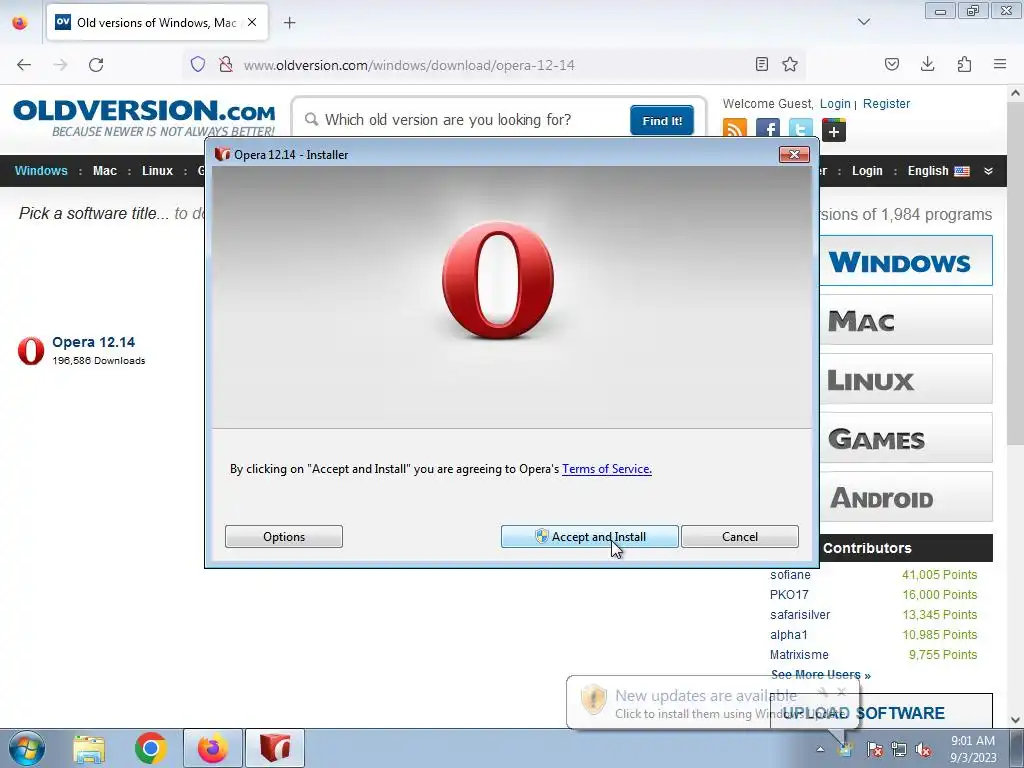Click the Firefox view icon
Image resolution: width=1024 pixels, height=768 pixels.
coord(20,22)
